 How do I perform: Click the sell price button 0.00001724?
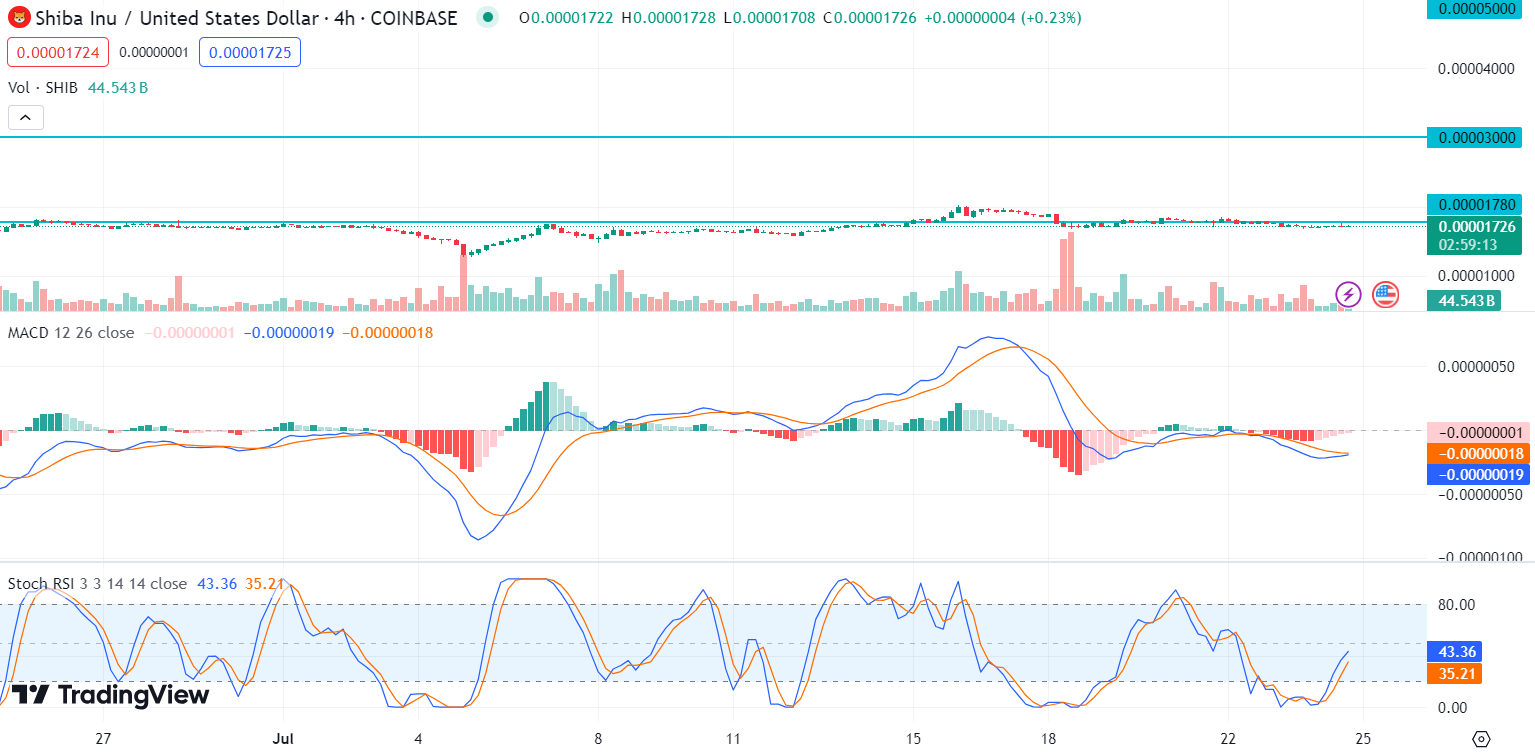56,52
